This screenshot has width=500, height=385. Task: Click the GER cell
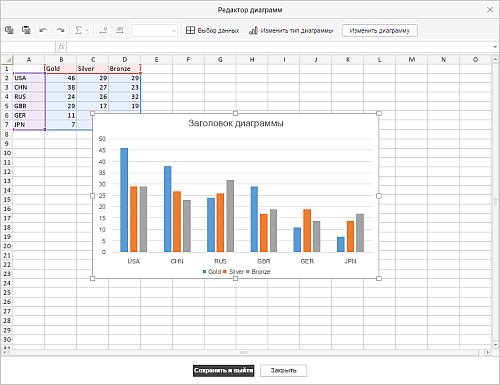click(29, 115)
